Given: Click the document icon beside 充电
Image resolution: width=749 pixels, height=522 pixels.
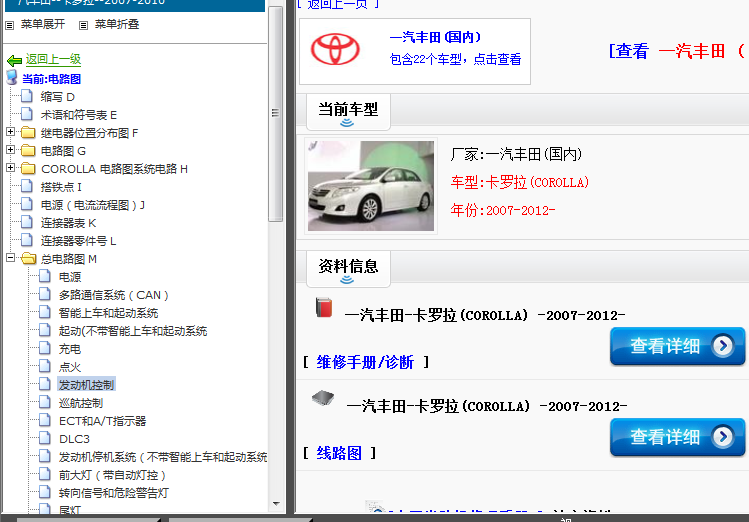Looking at the screenshot, I should [44, 349].
